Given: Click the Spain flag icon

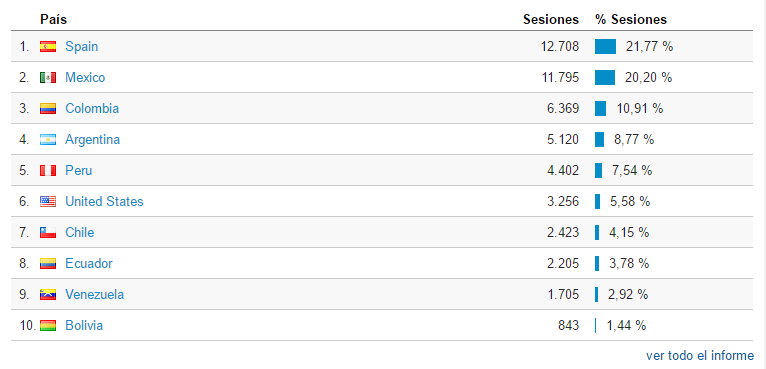Looking at the screenshot, I should [48, 47].
